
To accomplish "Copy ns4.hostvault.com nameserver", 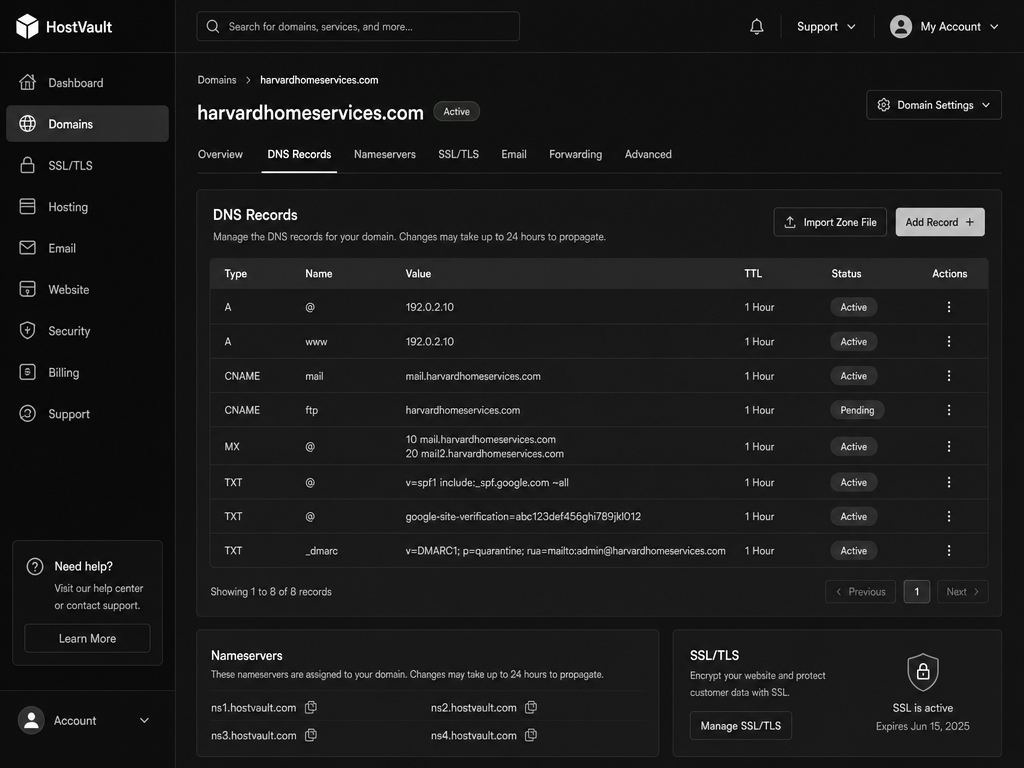I will click(x=532, y=735).
